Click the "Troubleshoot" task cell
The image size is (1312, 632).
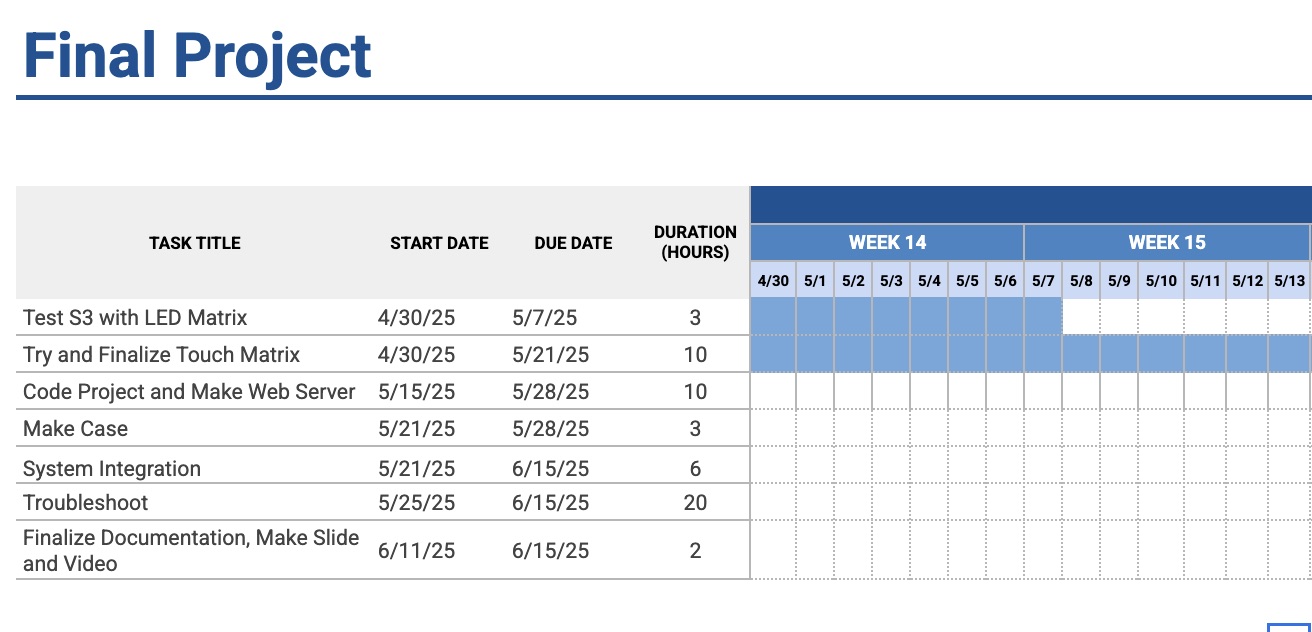pos(86,503)
